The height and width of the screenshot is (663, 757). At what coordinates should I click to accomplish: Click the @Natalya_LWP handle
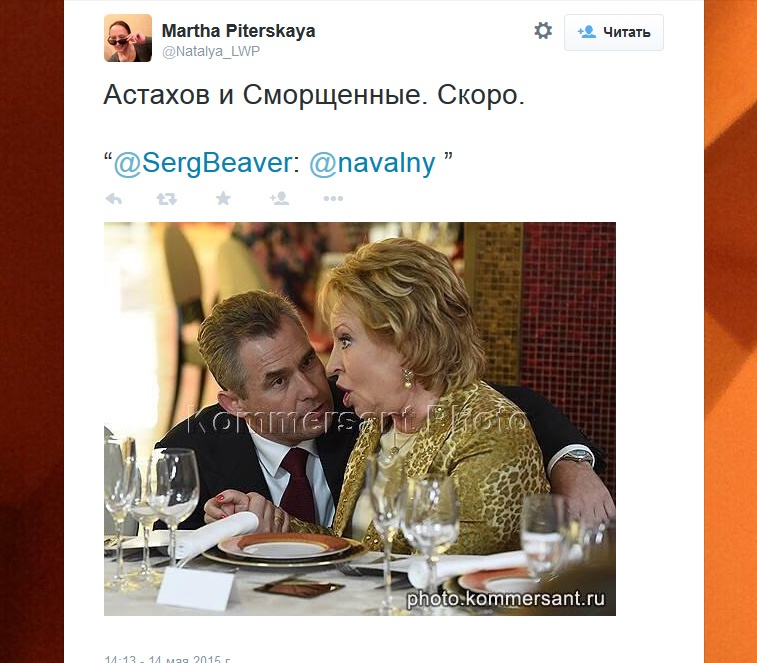(211, 51)
